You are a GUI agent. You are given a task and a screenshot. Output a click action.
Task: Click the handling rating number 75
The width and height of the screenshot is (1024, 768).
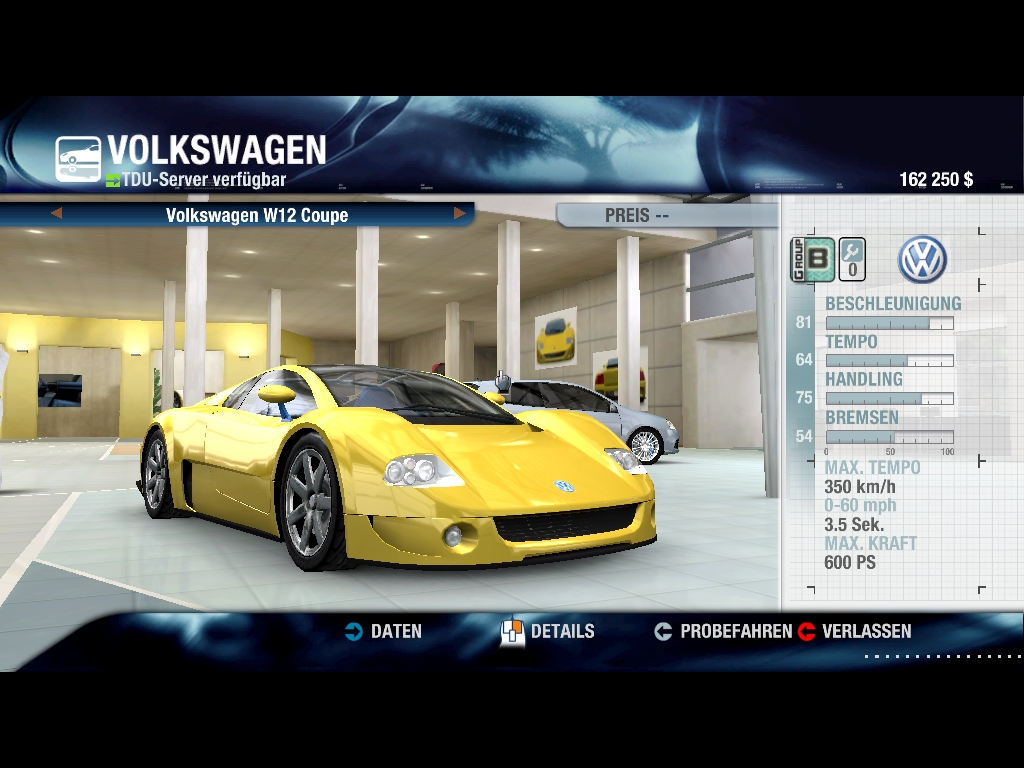(x=803, y=398)
